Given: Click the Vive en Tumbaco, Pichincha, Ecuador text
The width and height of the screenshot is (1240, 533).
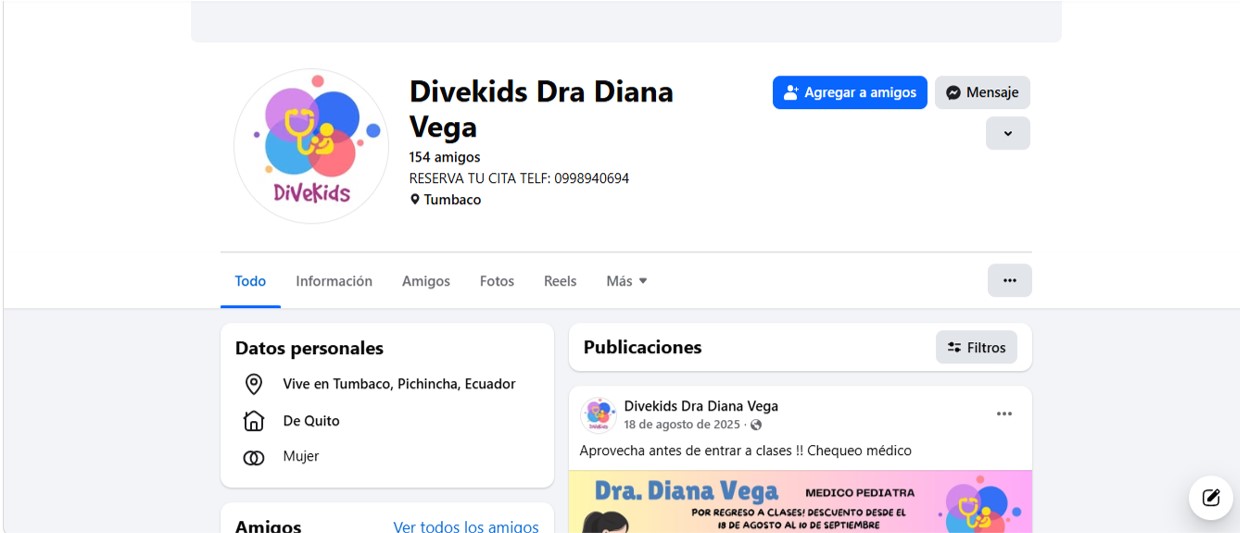Looking at the screenshot, I should pyautogui.click(x=399, y=384).
